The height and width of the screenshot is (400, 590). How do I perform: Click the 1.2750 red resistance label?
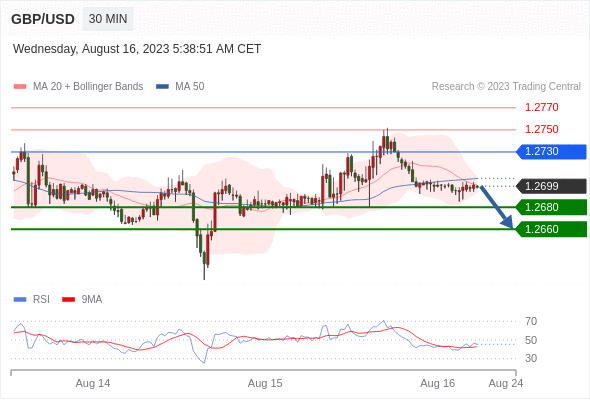click(541, 129)
